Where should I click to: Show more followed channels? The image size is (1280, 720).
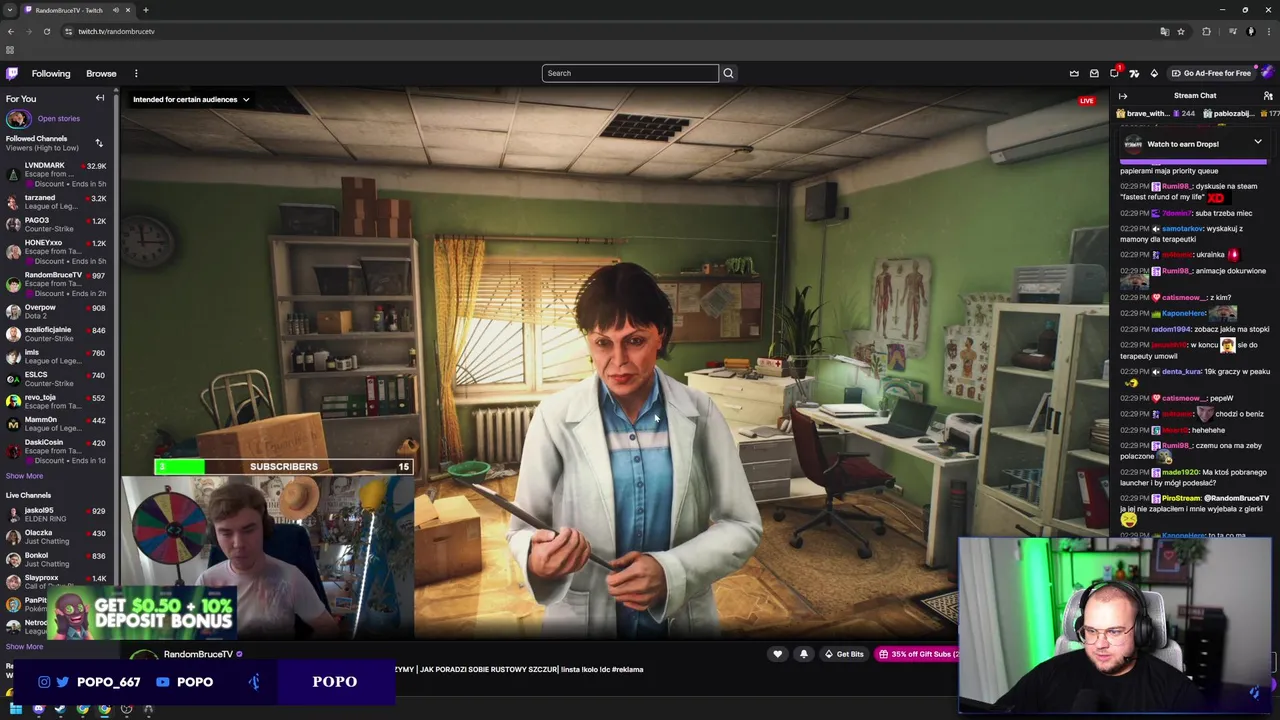24,476
